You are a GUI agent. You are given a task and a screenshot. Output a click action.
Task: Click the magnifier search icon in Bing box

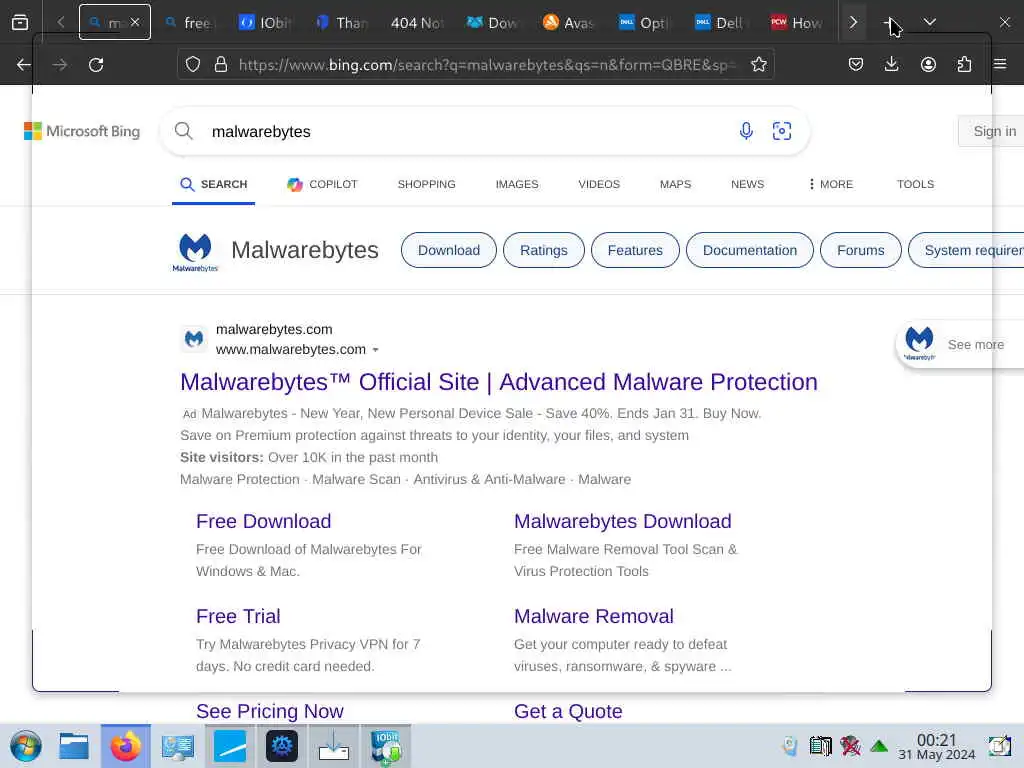(x=184, y=131)
